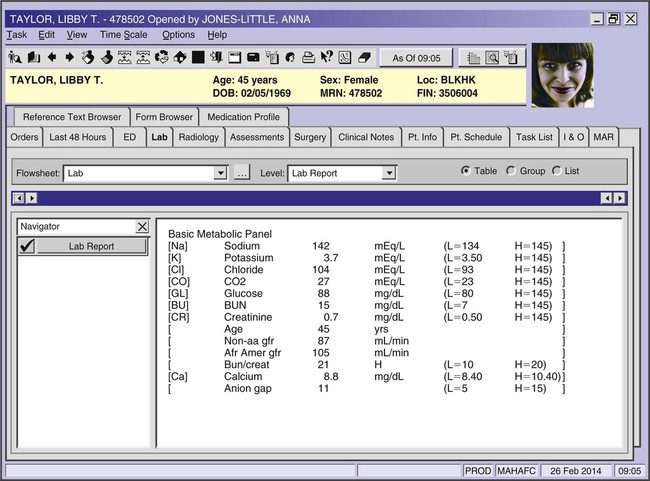The width and height of the screenshot is (650, 481).
Task: Open the Time Scale menu
Action: click(124, 34)
